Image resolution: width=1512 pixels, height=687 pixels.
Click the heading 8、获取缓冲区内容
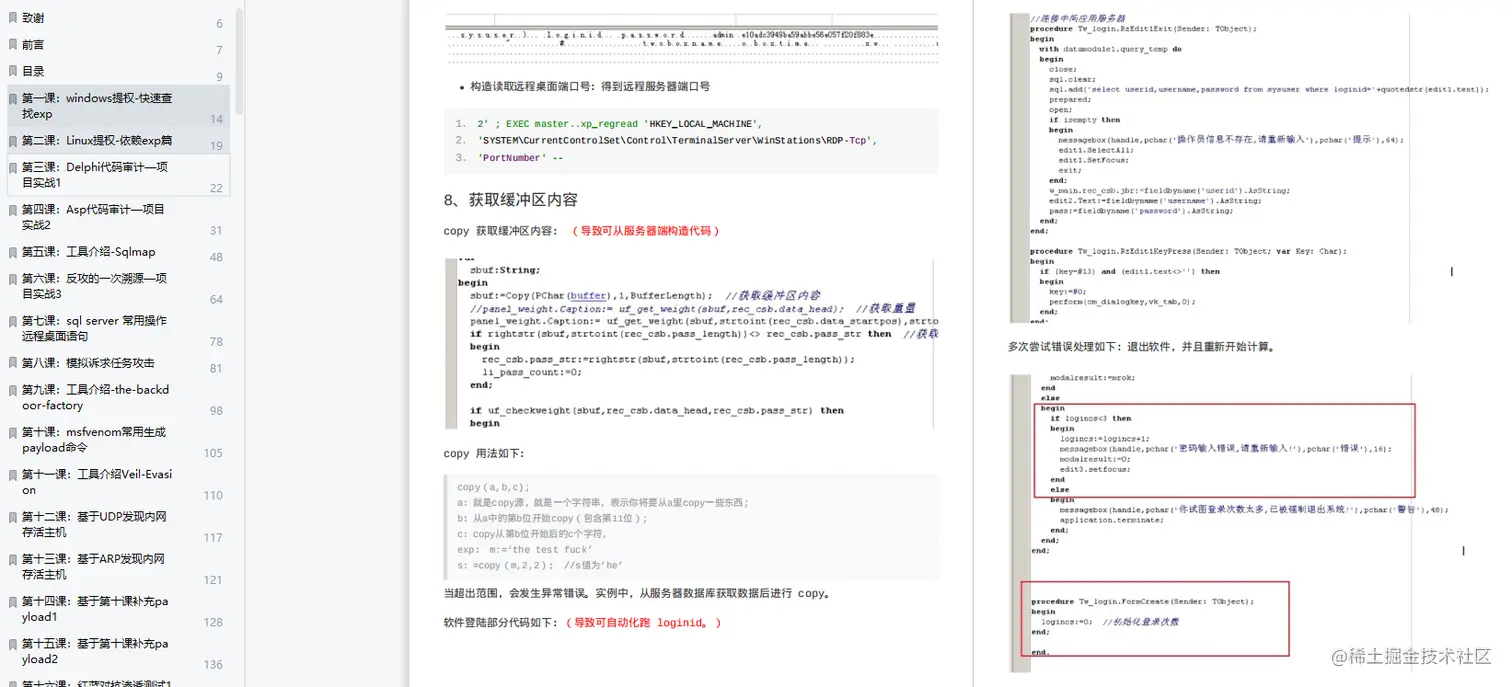(x=510, y=199)
